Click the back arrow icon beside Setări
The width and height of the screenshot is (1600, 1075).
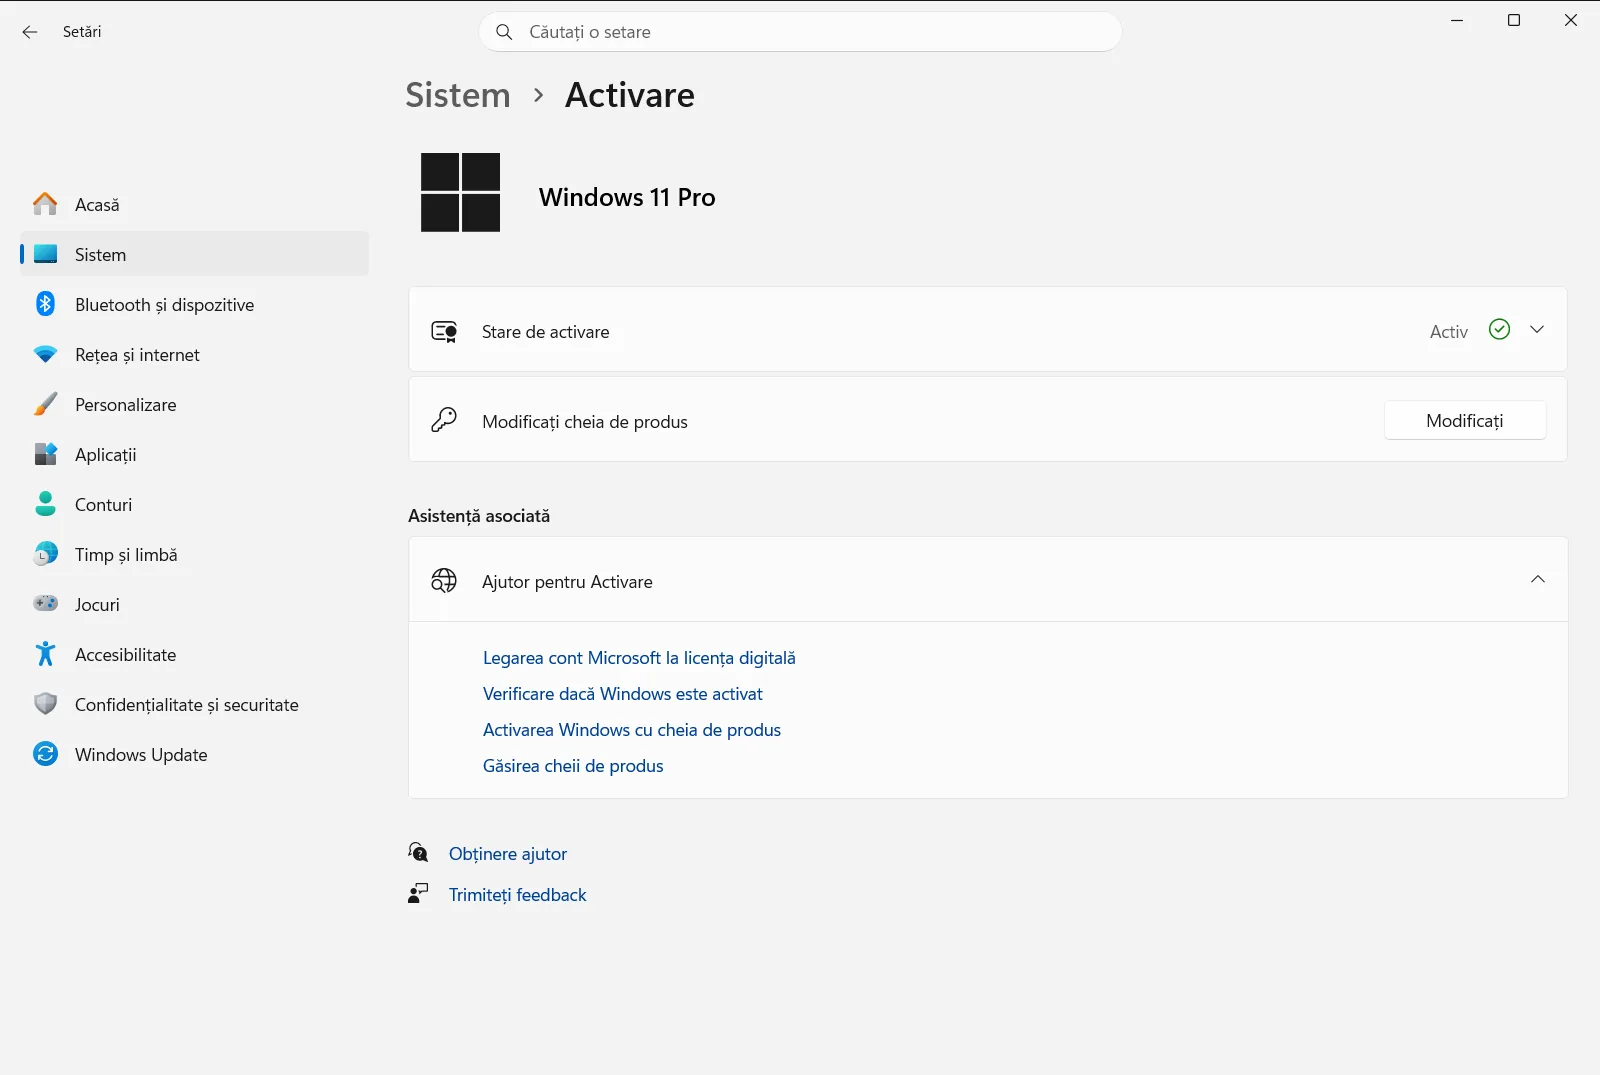(30, 32)
